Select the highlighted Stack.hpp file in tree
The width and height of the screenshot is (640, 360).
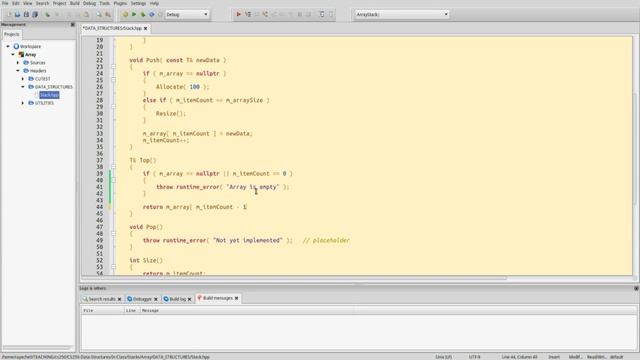point(49,95)
